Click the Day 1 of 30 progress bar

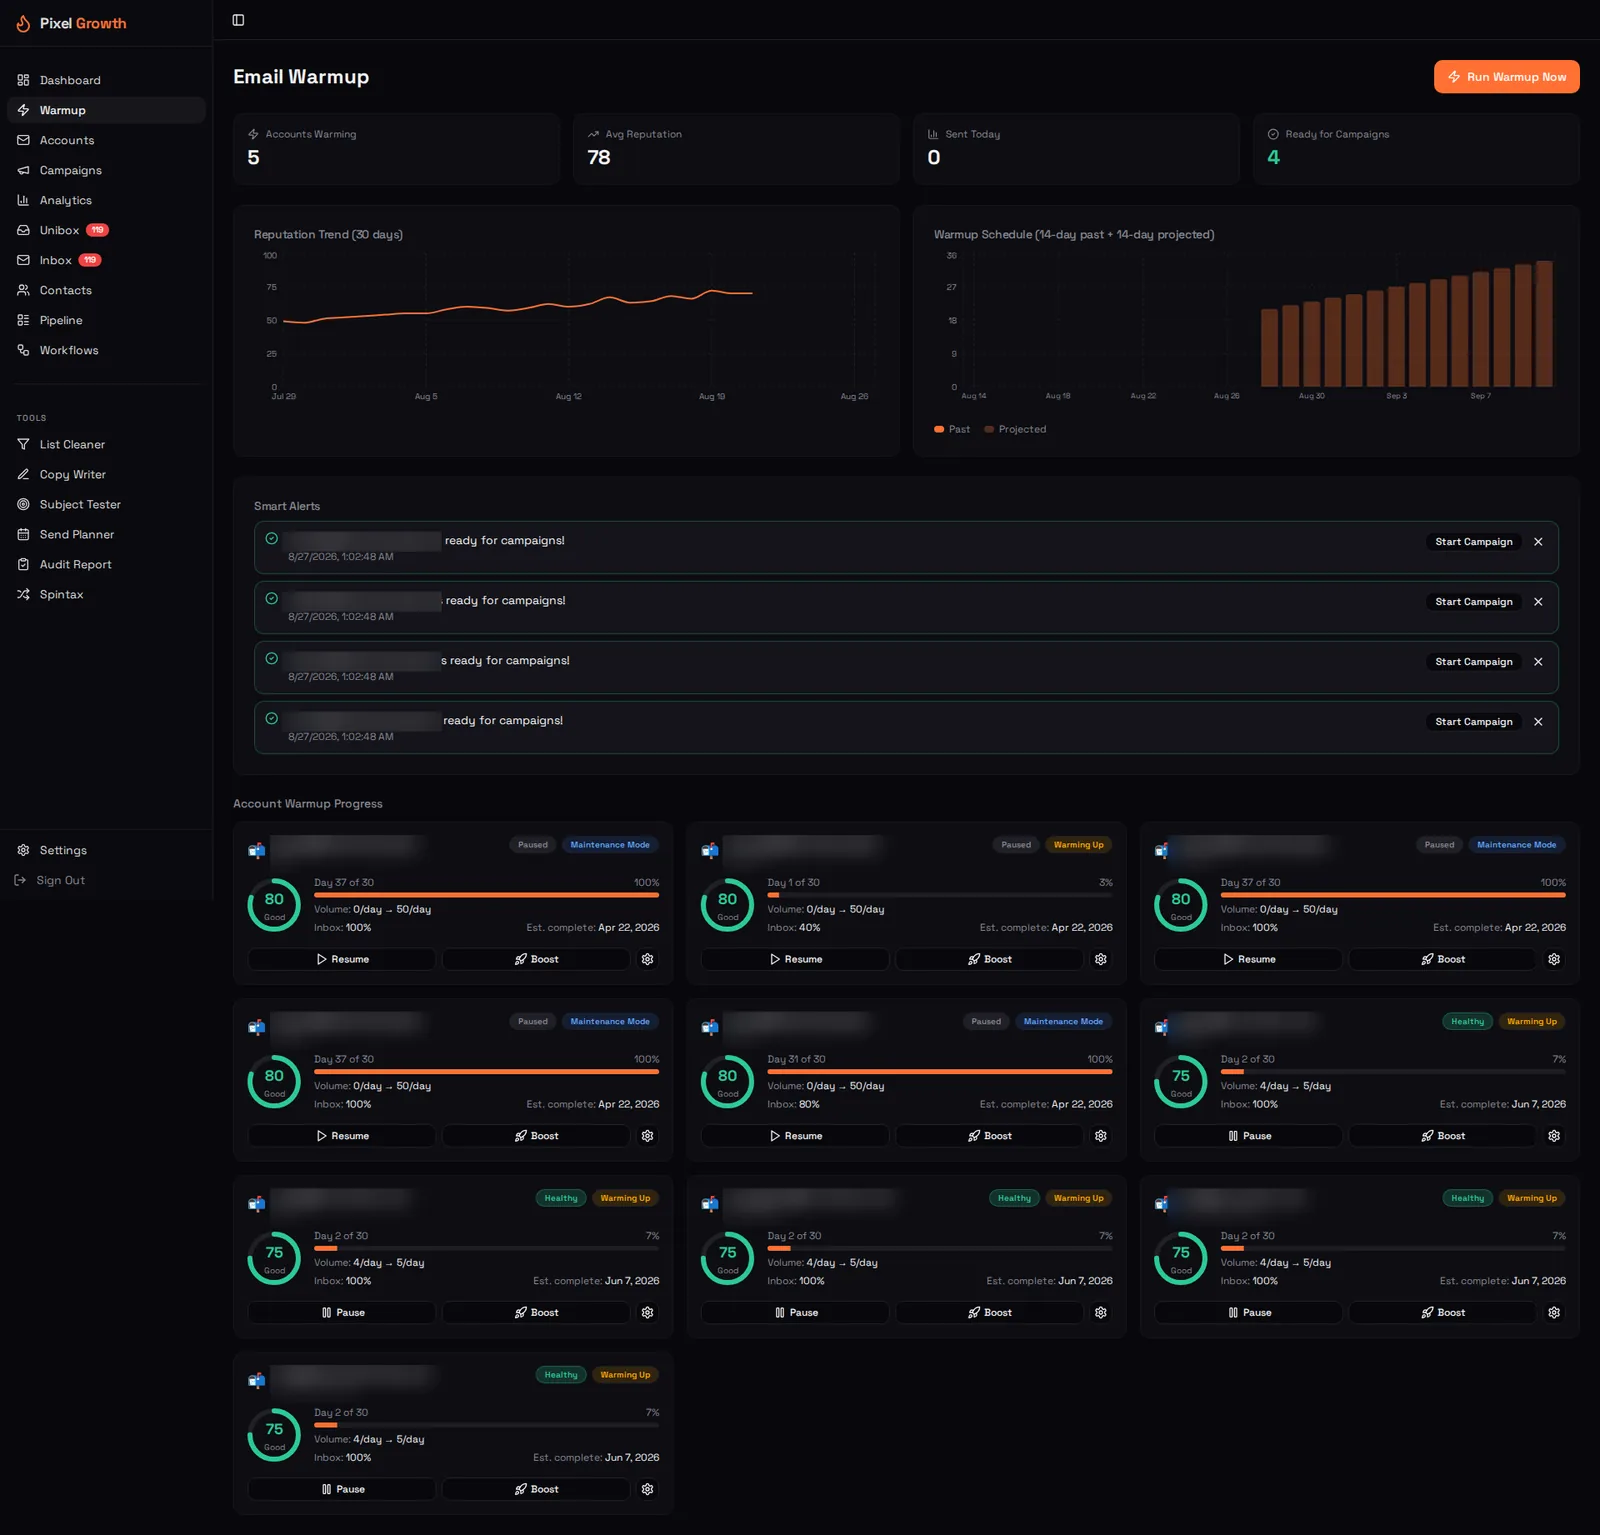tap(940, 895)
